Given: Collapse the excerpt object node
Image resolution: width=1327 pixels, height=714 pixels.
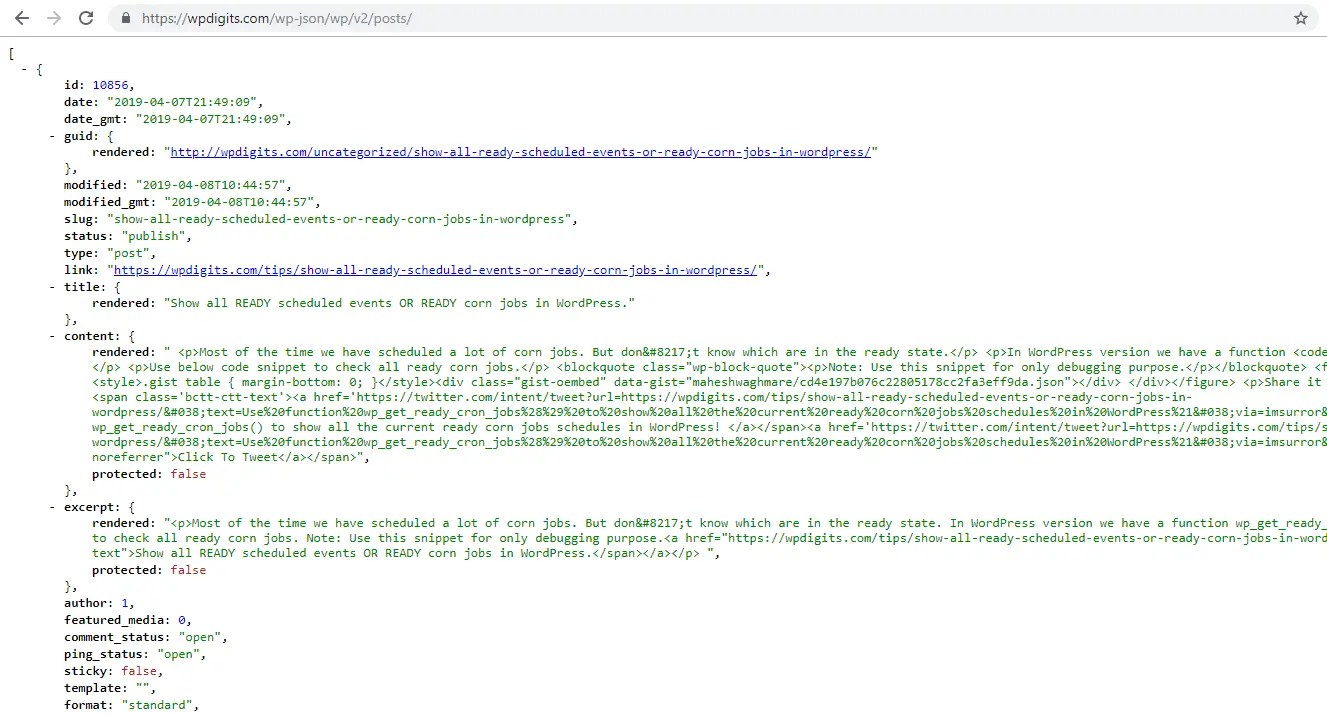Looking at the screenshot, I should [51, 506].
